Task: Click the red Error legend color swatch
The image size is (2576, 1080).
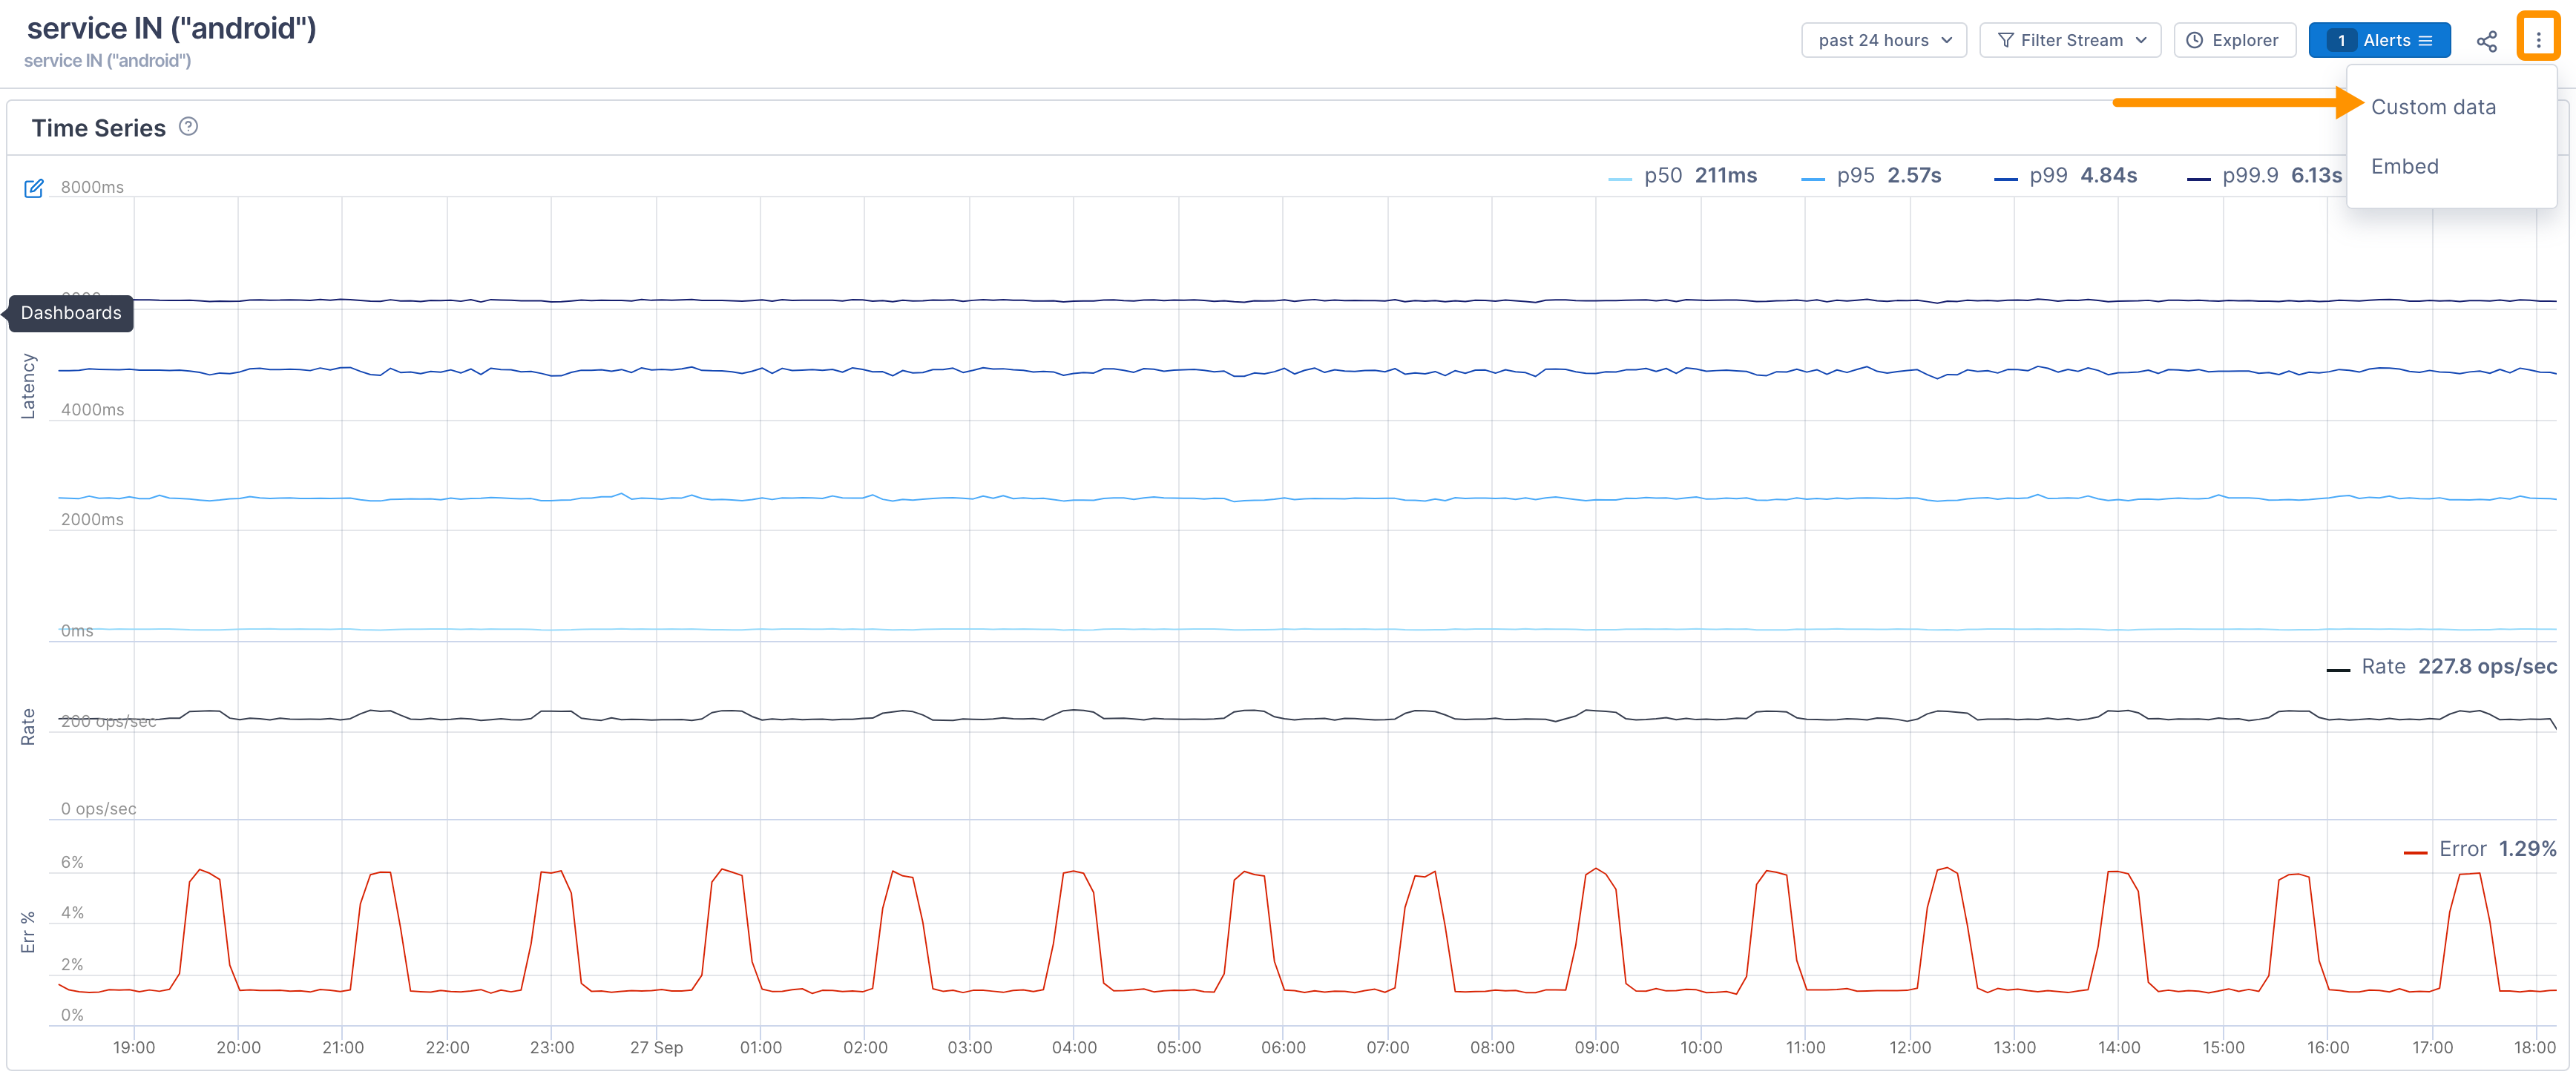Action: [2415, 852]
